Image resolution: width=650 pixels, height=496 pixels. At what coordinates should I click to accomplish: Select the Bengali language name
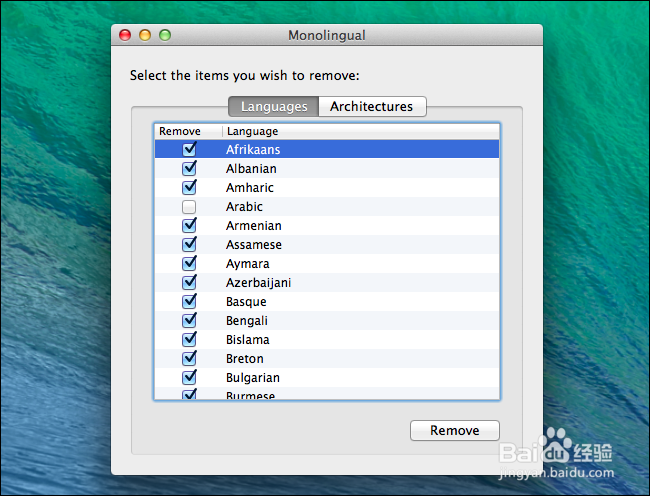(247, 321)
